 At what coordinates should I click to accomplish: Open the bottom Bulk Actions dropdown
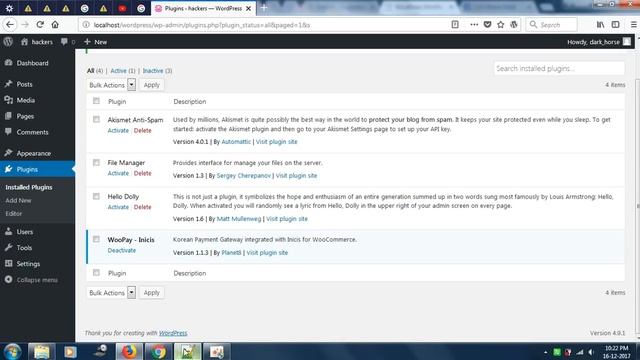[x=111, y=293]
